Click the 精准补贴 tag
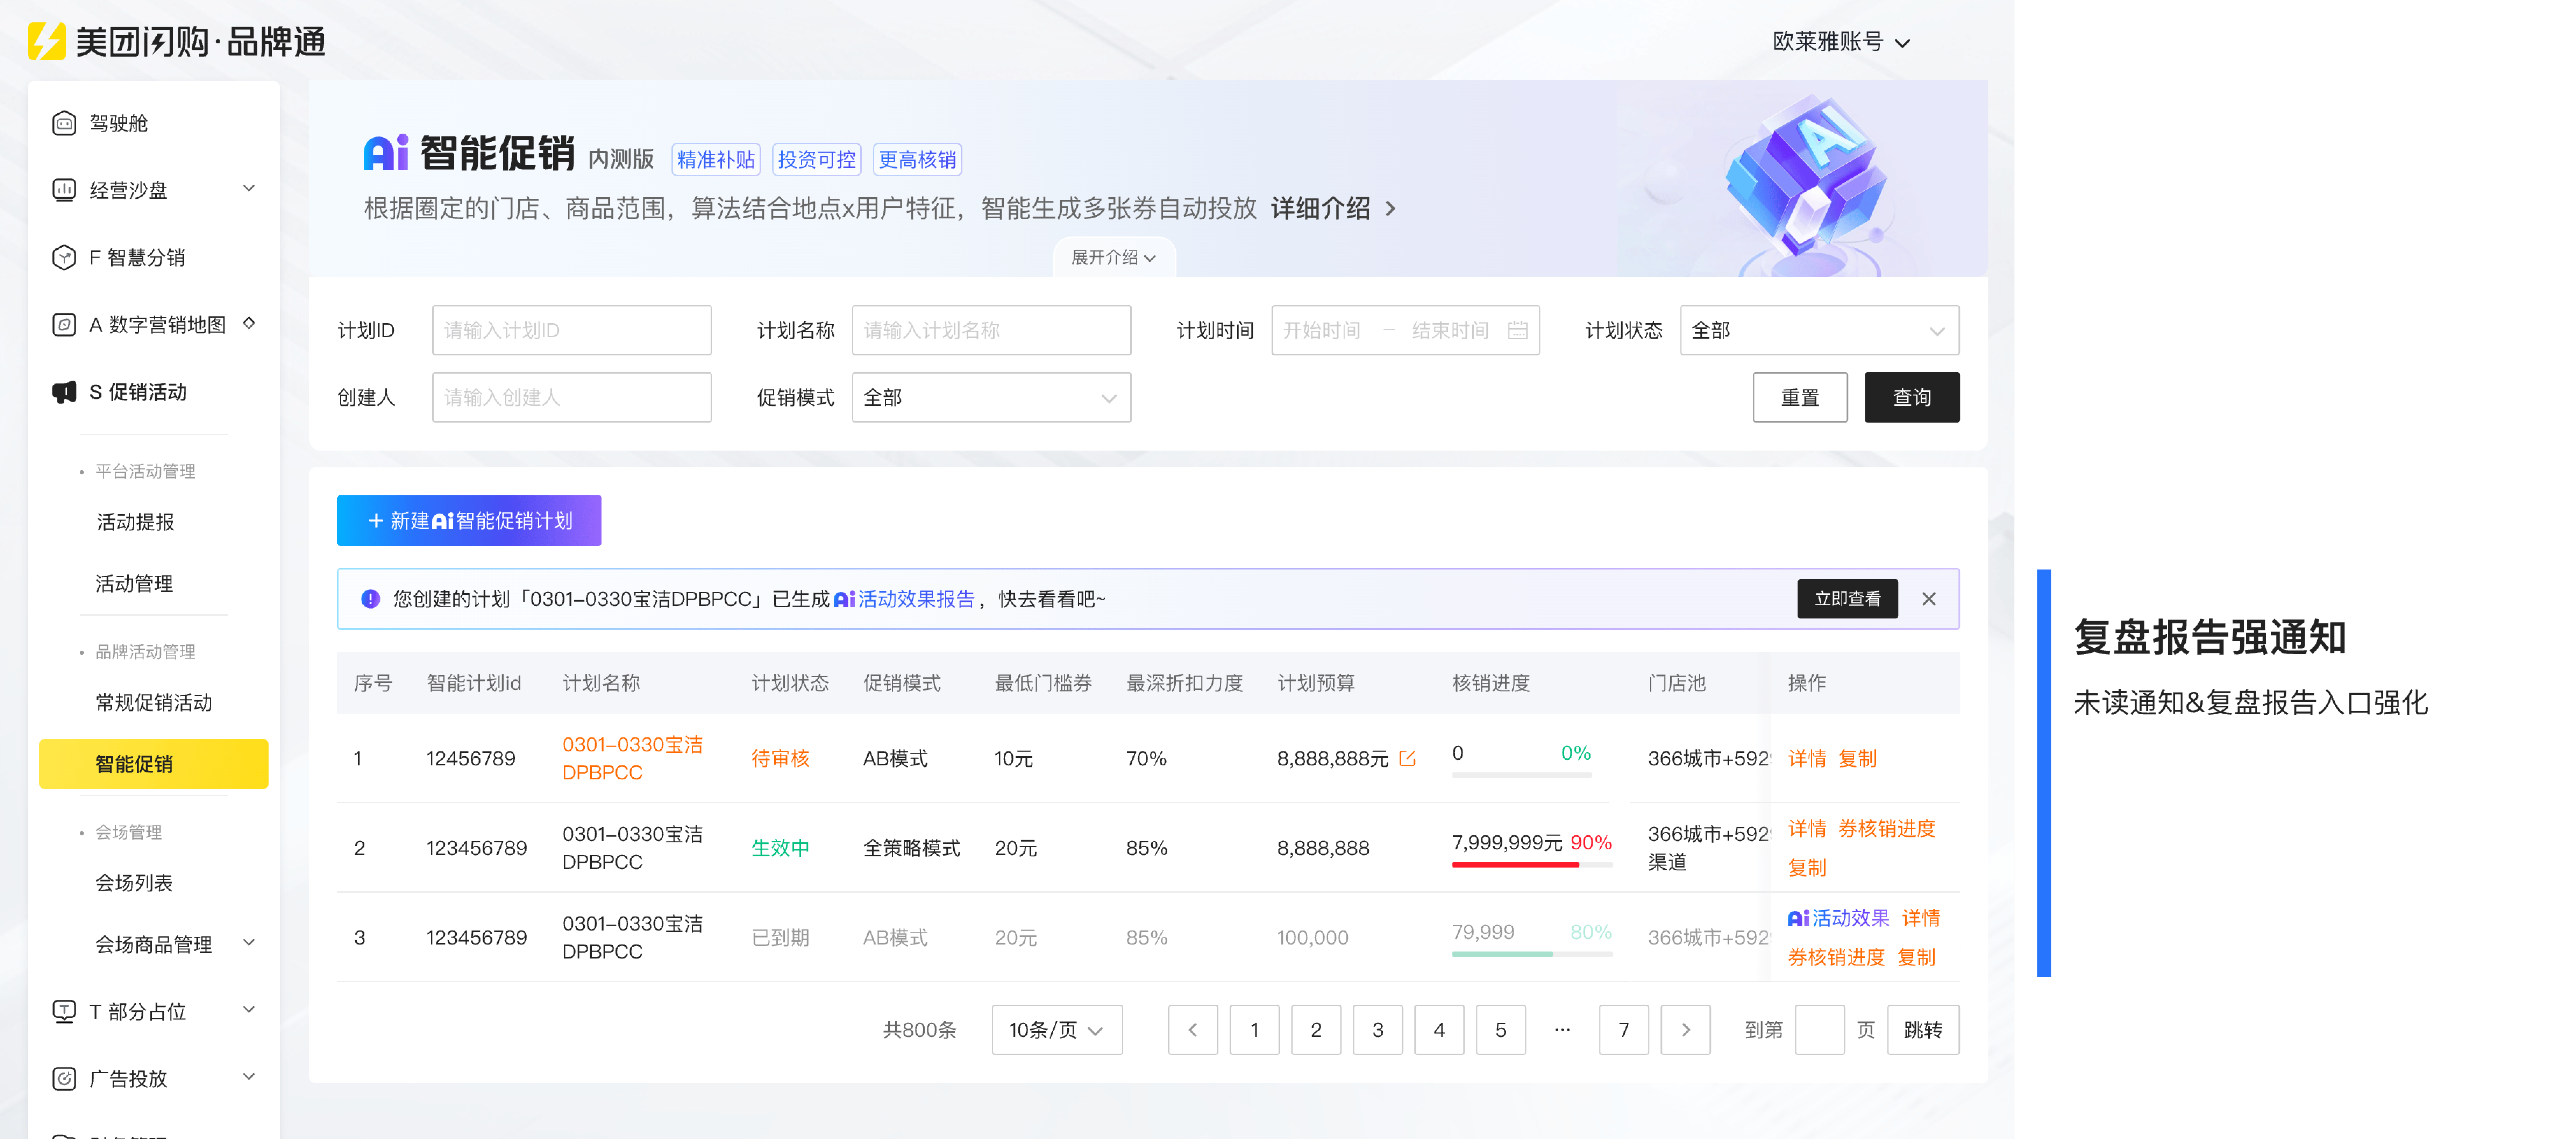2576x1139 pixels. click(x=715, y=160)
